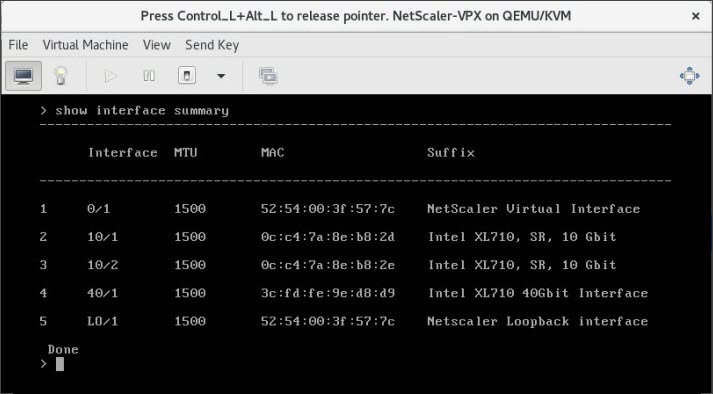Expand the shutdown options dropdown arrow
713x394 pixels.
click(x=221, y=76)
